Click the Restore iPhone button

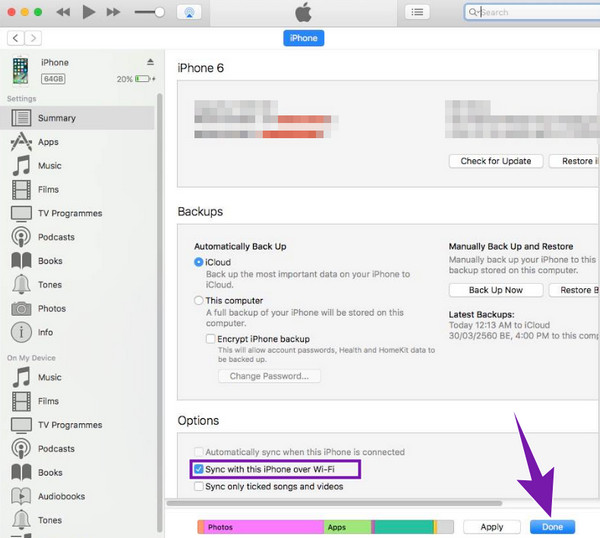point(575,161)
